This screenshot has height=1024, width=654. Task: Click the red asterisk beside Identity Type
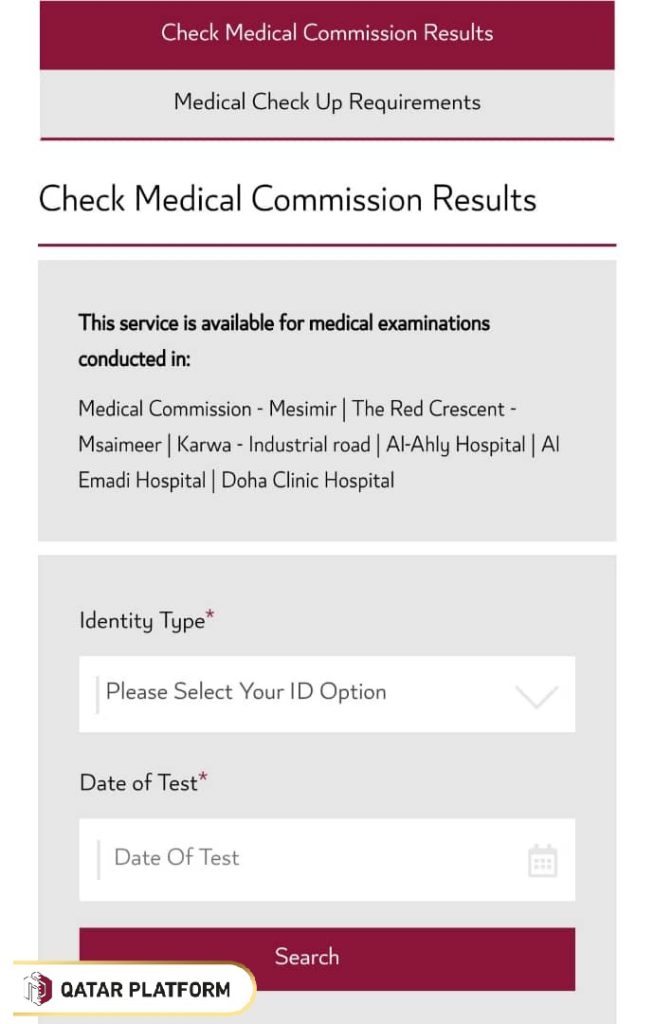click(x=211, y=613)
